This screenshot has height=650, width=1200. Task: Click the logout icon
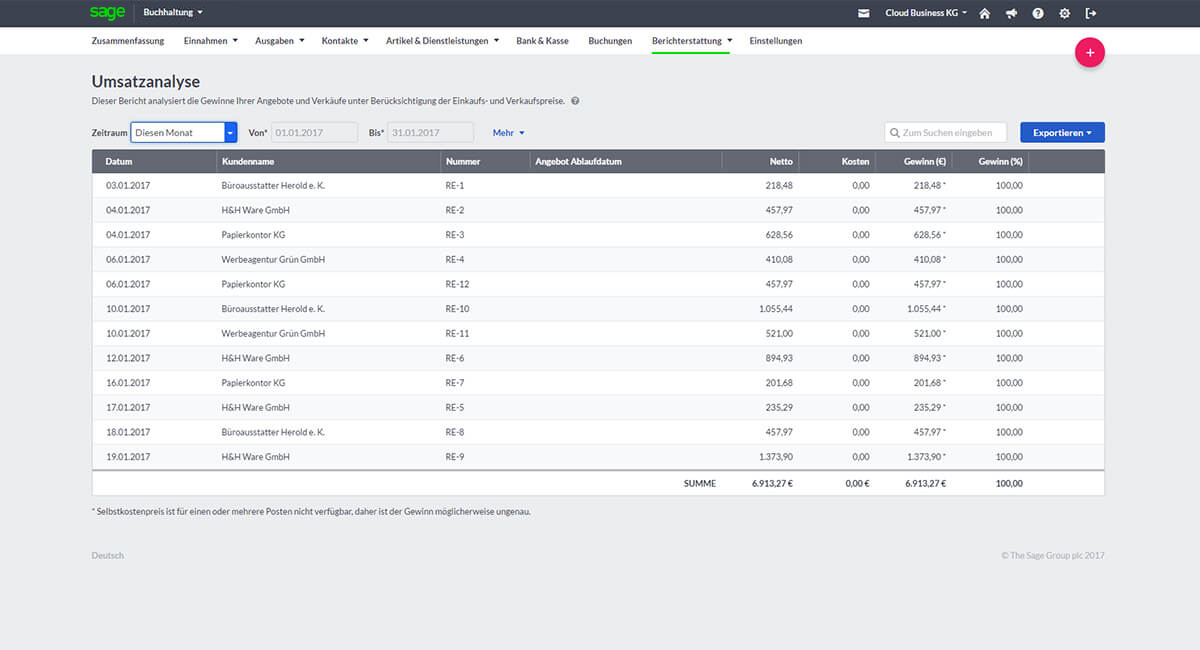[1091, 13]
